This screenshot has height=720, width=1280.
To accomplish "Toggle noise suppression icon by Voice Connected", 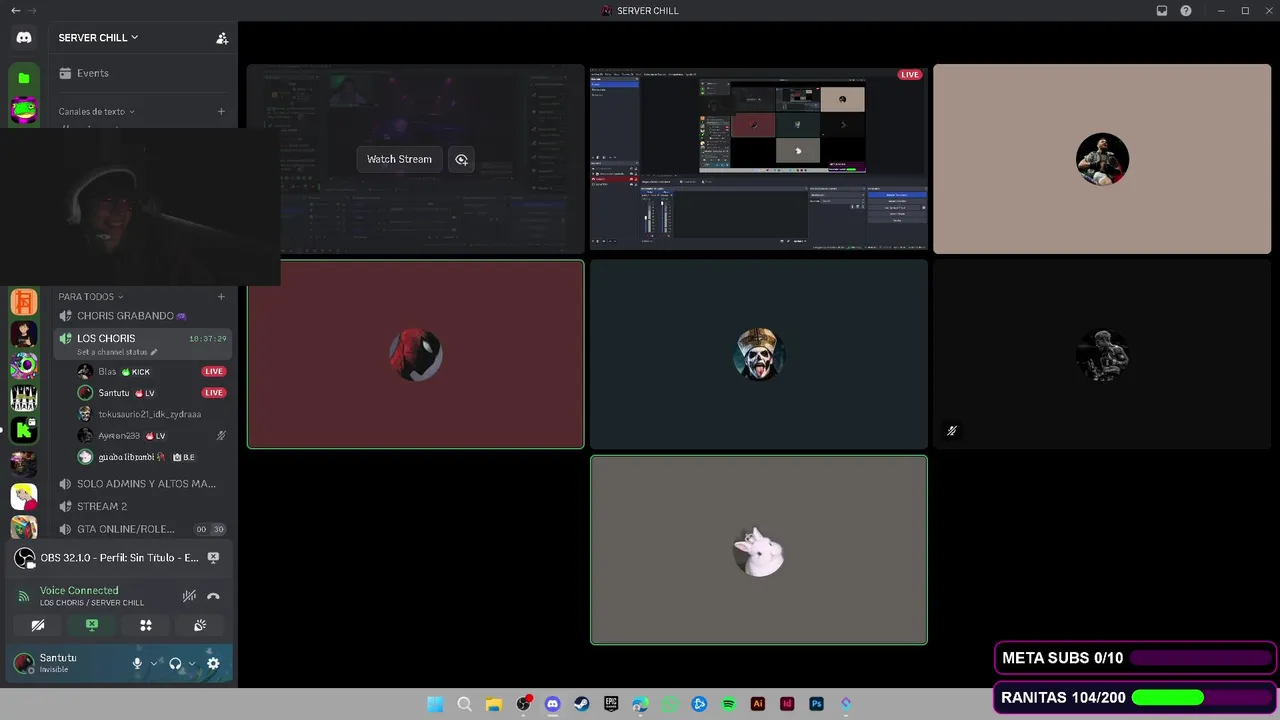I will [189, 596].
